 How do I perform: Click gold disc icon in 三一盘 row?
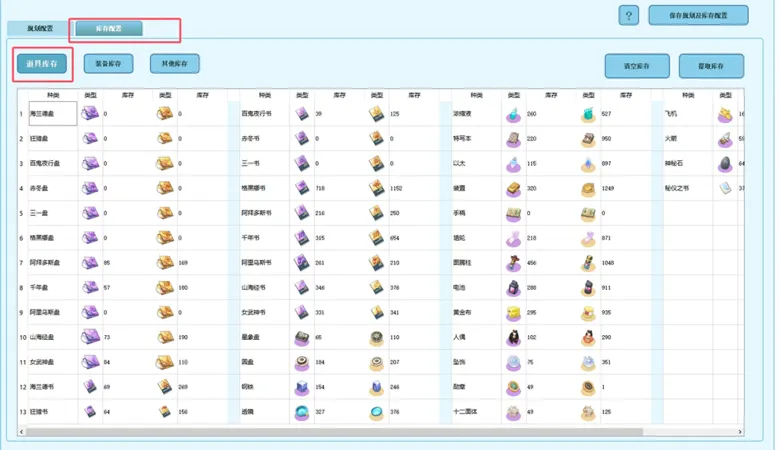(x=165, y=213)
